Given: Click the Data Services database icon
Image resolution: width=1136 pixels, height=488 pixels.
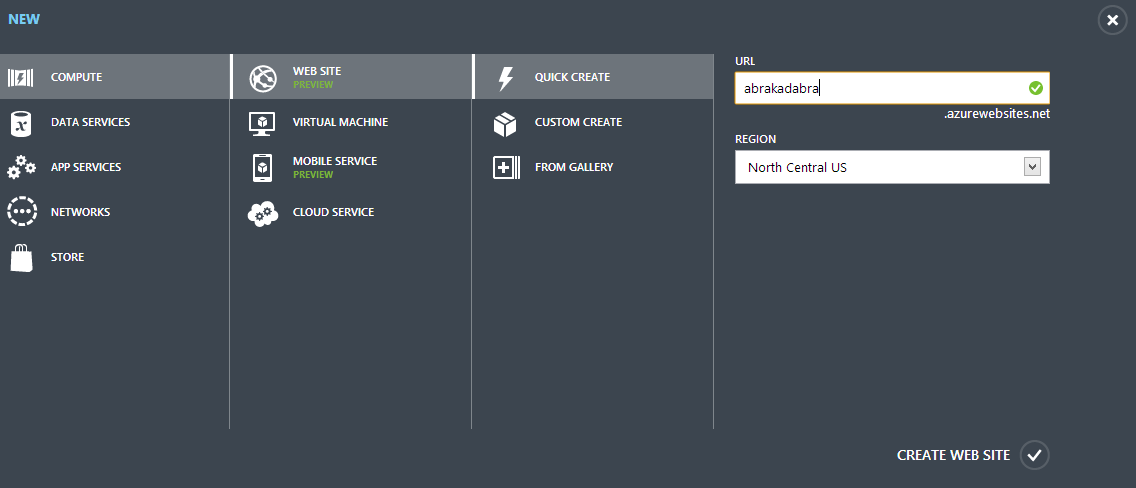Looking at the screenshot, I should (20, 122).
